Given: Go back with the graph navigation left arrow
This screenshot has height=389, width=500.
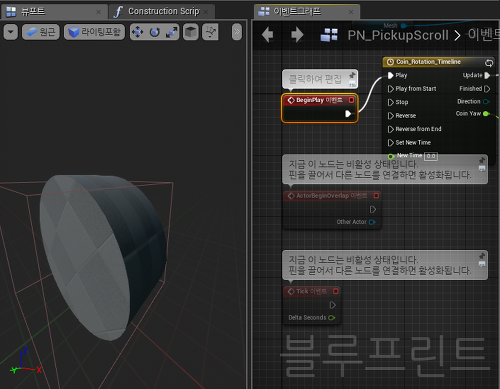Looking at the screenshot, I should pyautogui.click(x=267, y=35).
